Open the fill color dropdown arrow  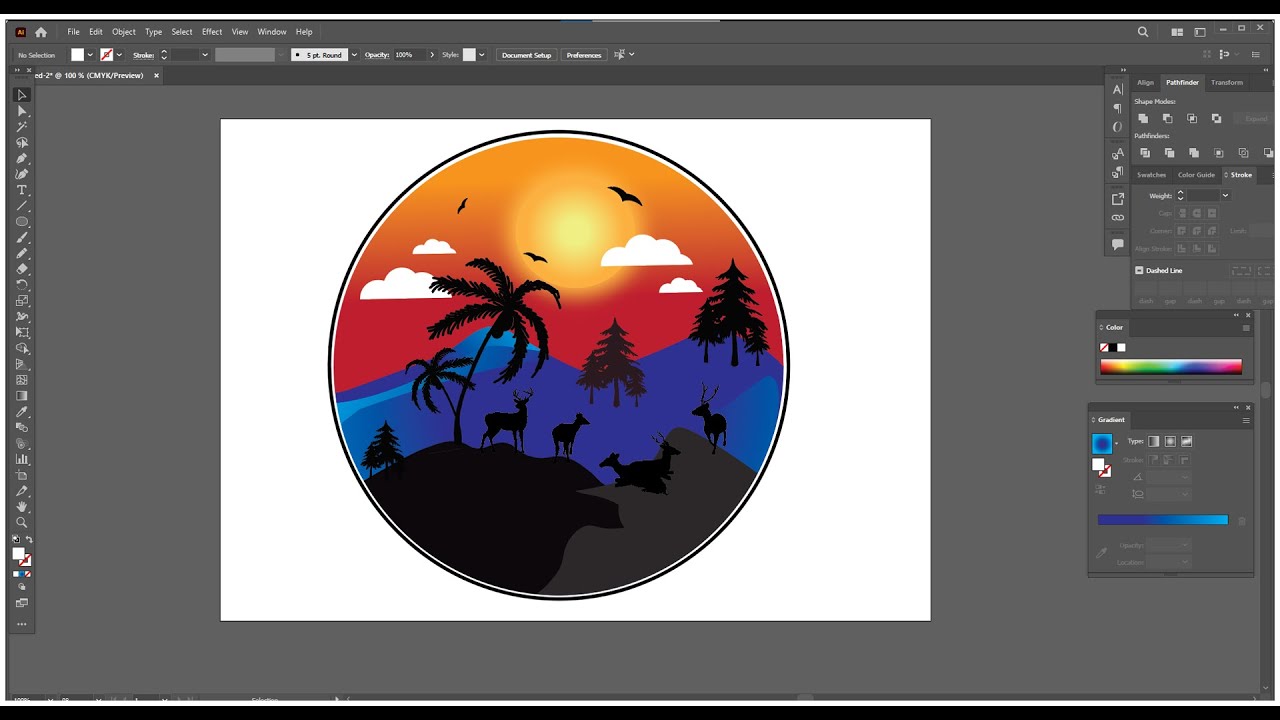90,55
